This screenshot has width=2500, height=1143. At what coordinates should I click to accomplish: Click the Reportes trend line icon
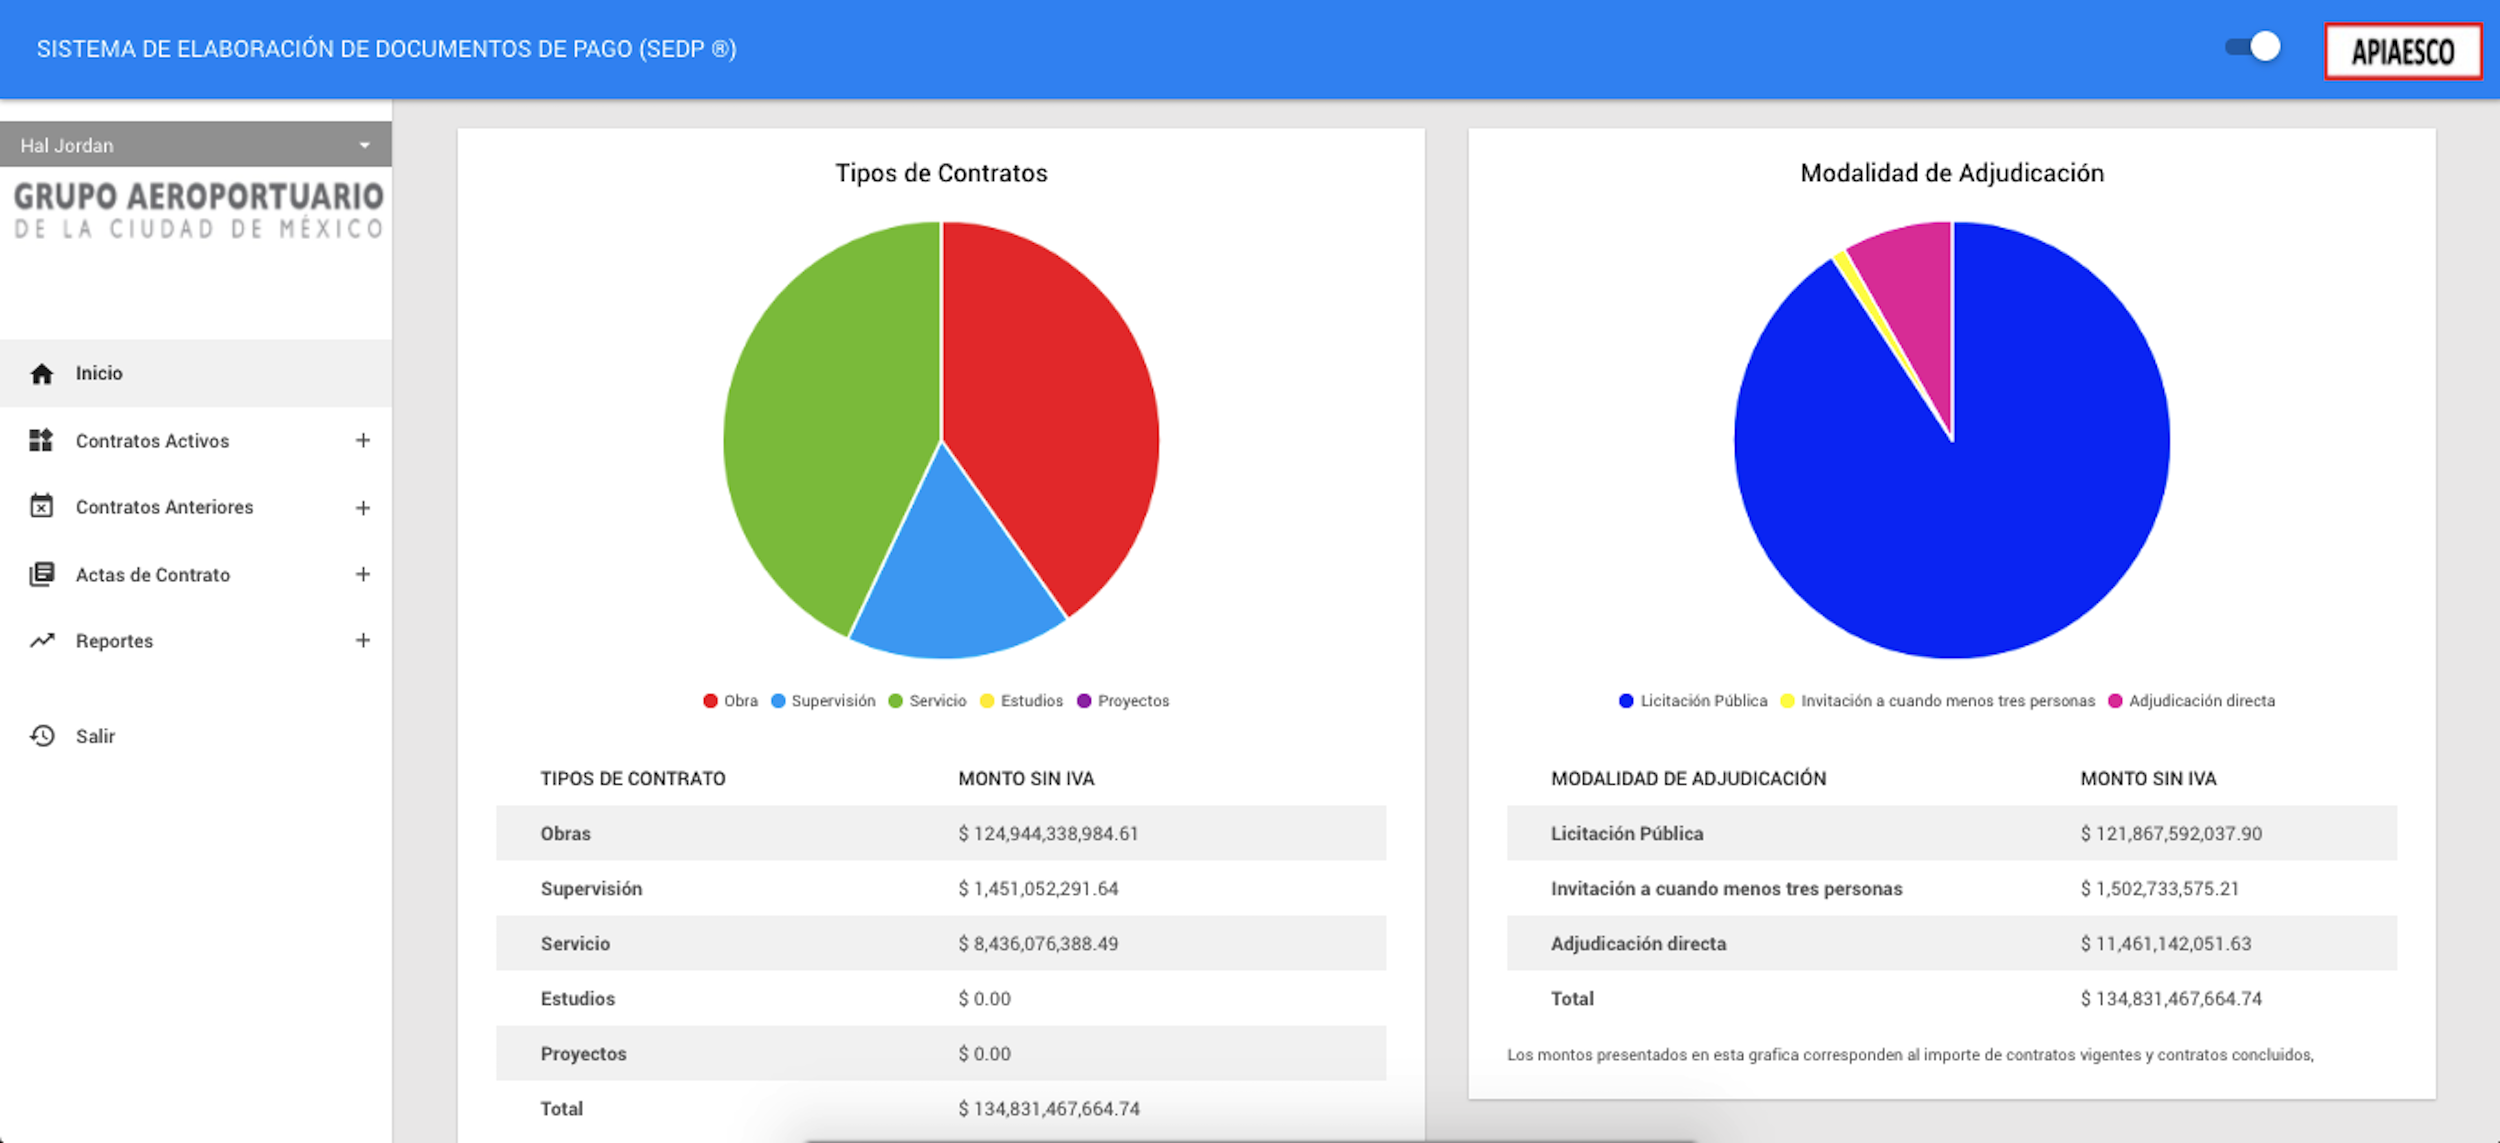(x=41, y=641)
